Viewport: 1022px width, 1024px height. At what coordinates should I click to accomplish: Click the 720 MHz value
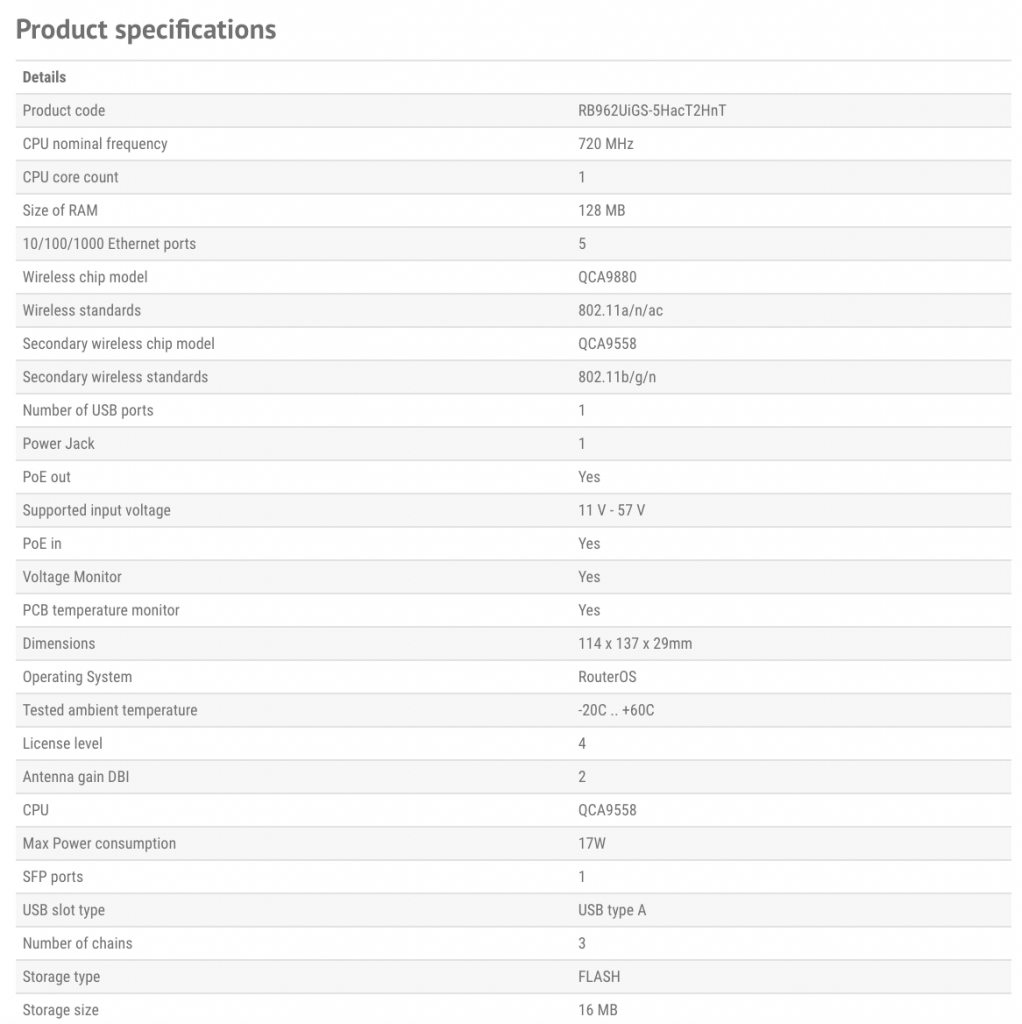[x=606, y=144]
